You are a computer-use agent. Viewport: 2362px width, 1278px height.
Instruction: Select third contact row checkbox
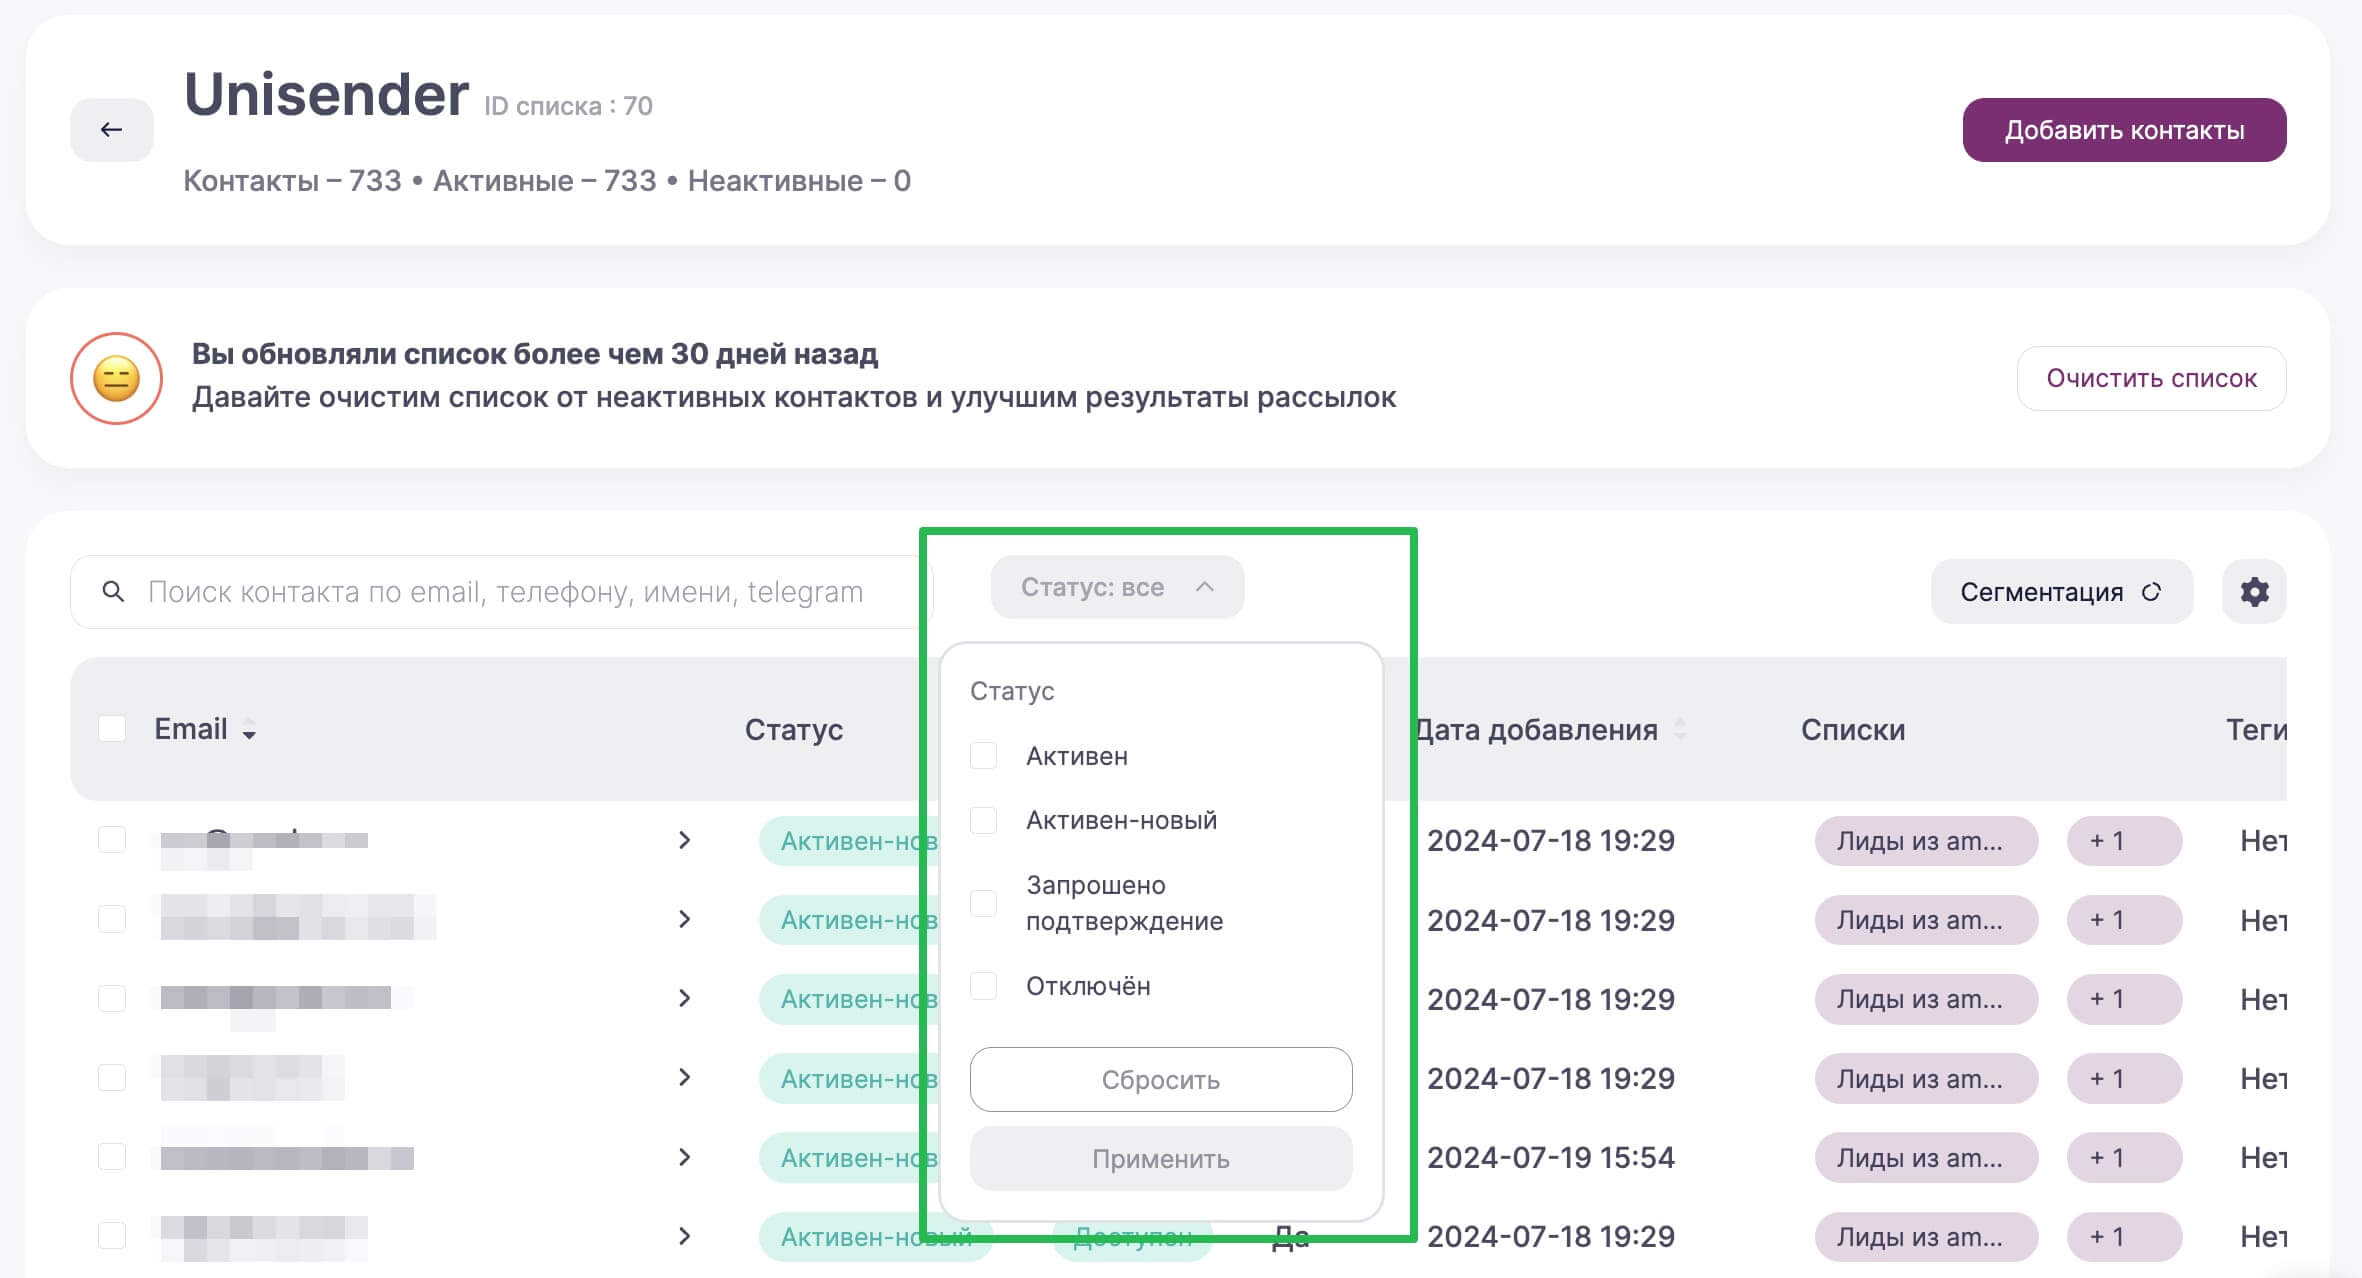pyautogui.click(x=112, y=998)
